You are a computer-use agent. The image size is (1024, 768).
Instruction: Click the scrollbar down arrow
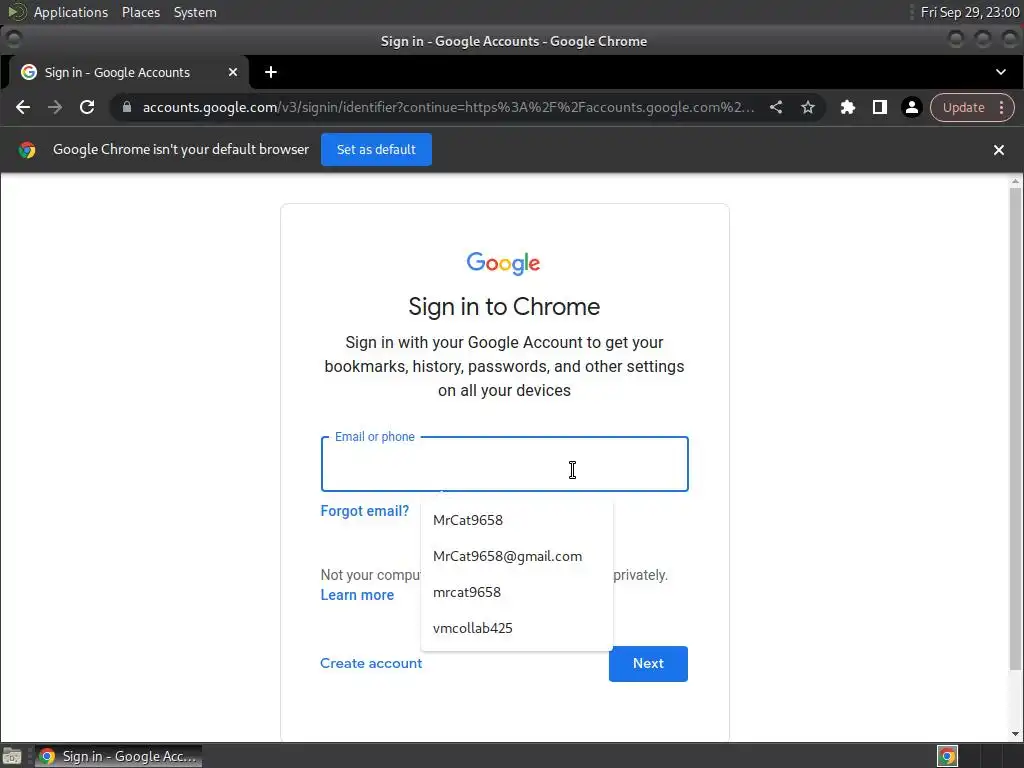(1016, 734)
